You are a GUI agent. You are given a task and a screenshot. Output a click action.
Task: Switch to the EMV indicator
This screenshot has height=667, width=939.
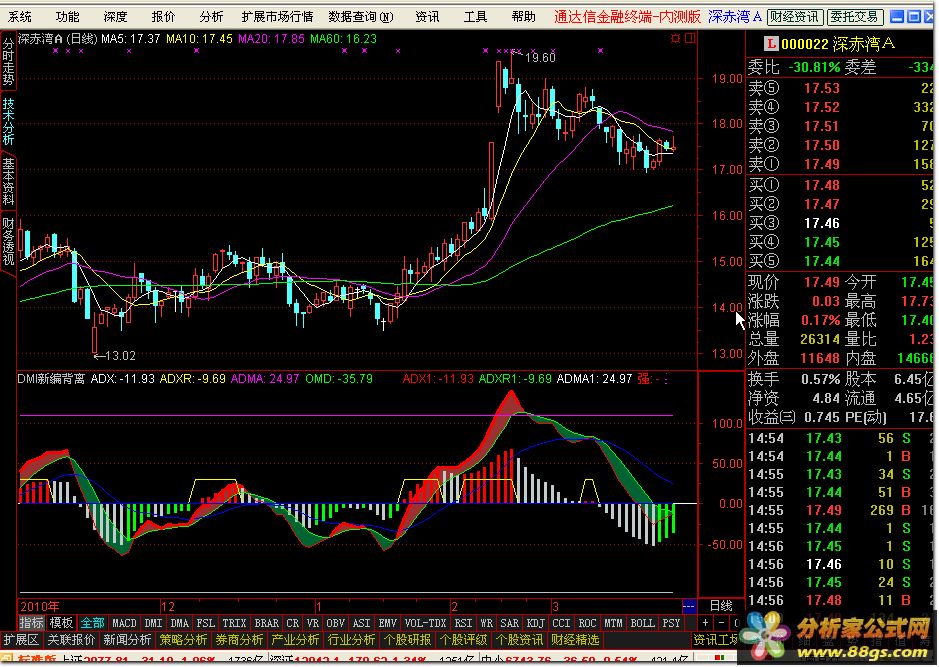[387, 623]
